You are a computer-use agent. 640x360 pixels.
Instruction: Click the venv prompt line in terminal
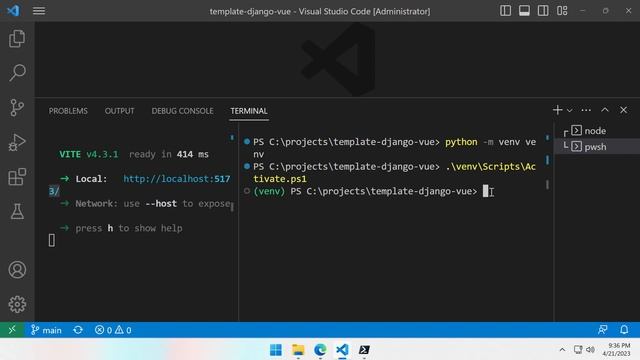365,191
